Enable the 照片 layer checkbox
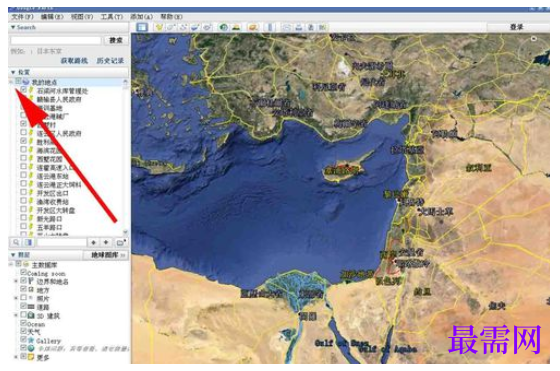 click(24, 297)
